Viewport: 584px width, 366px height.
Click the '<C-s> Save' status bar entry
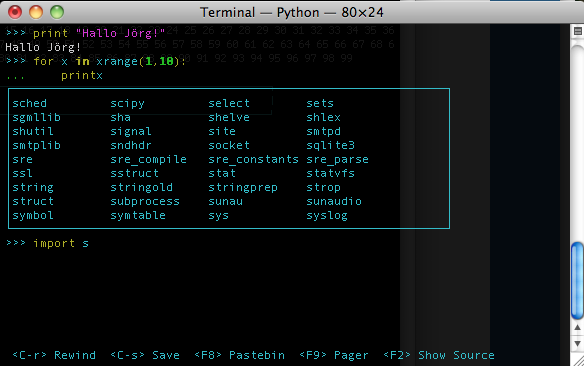(145, 355)
